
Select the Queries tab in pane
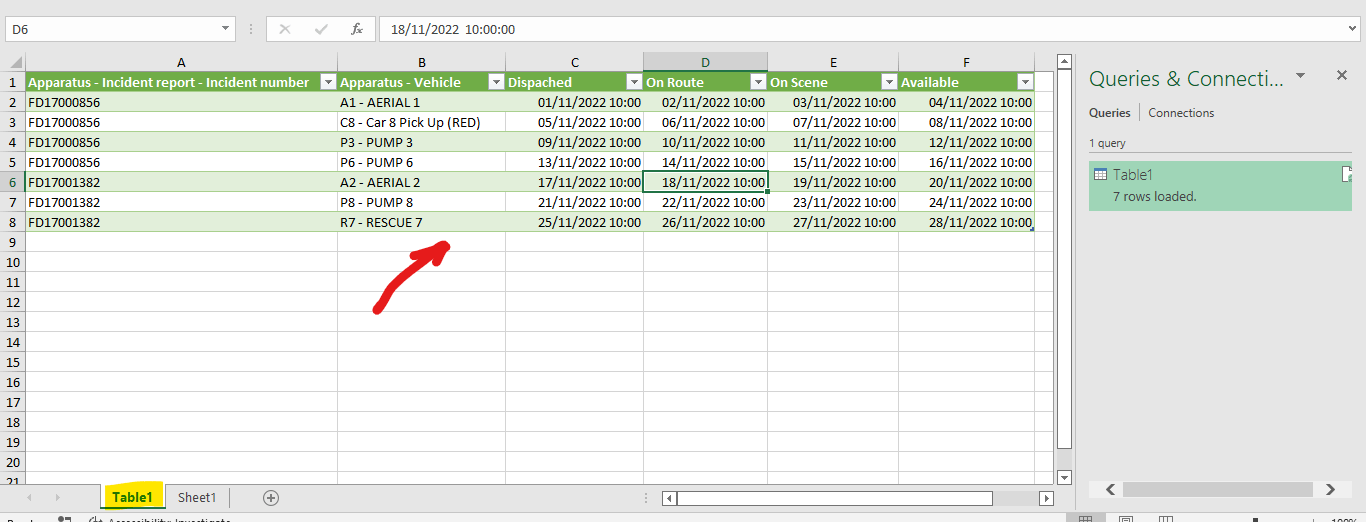1110,113
